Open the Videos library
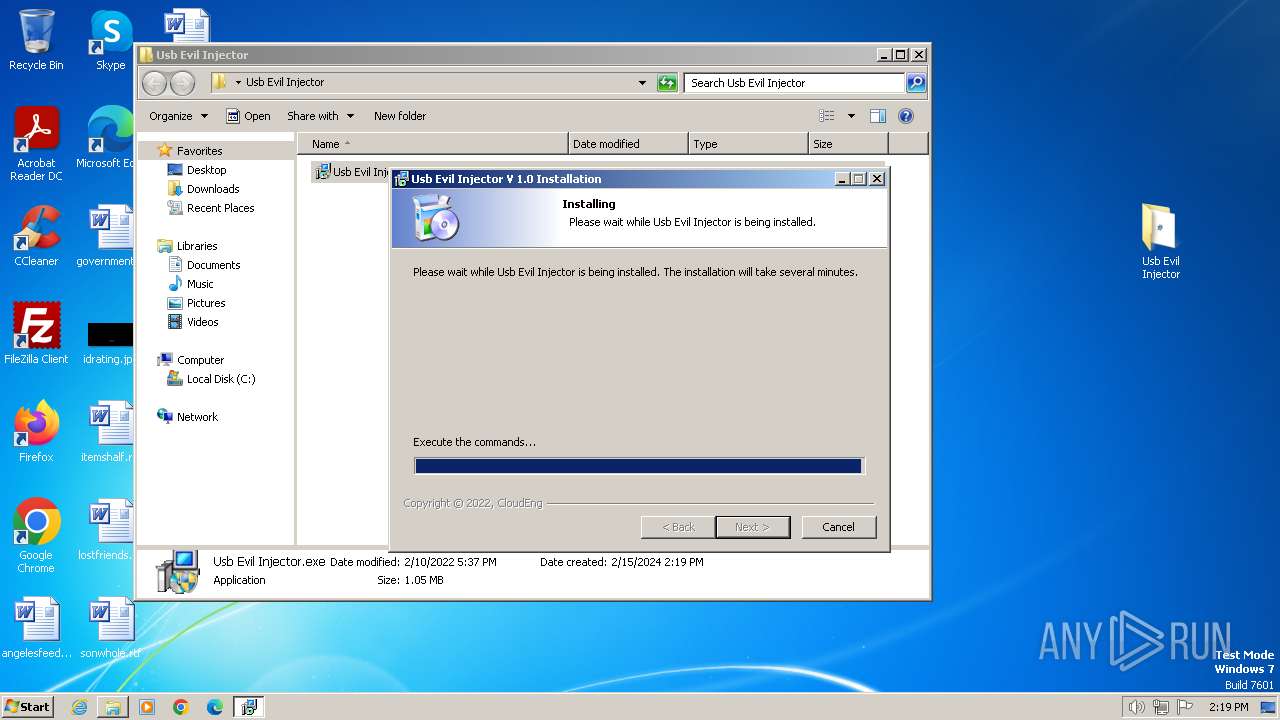Image resolution: width=1280 pixels, height=720 pixels. coord(202,322)
